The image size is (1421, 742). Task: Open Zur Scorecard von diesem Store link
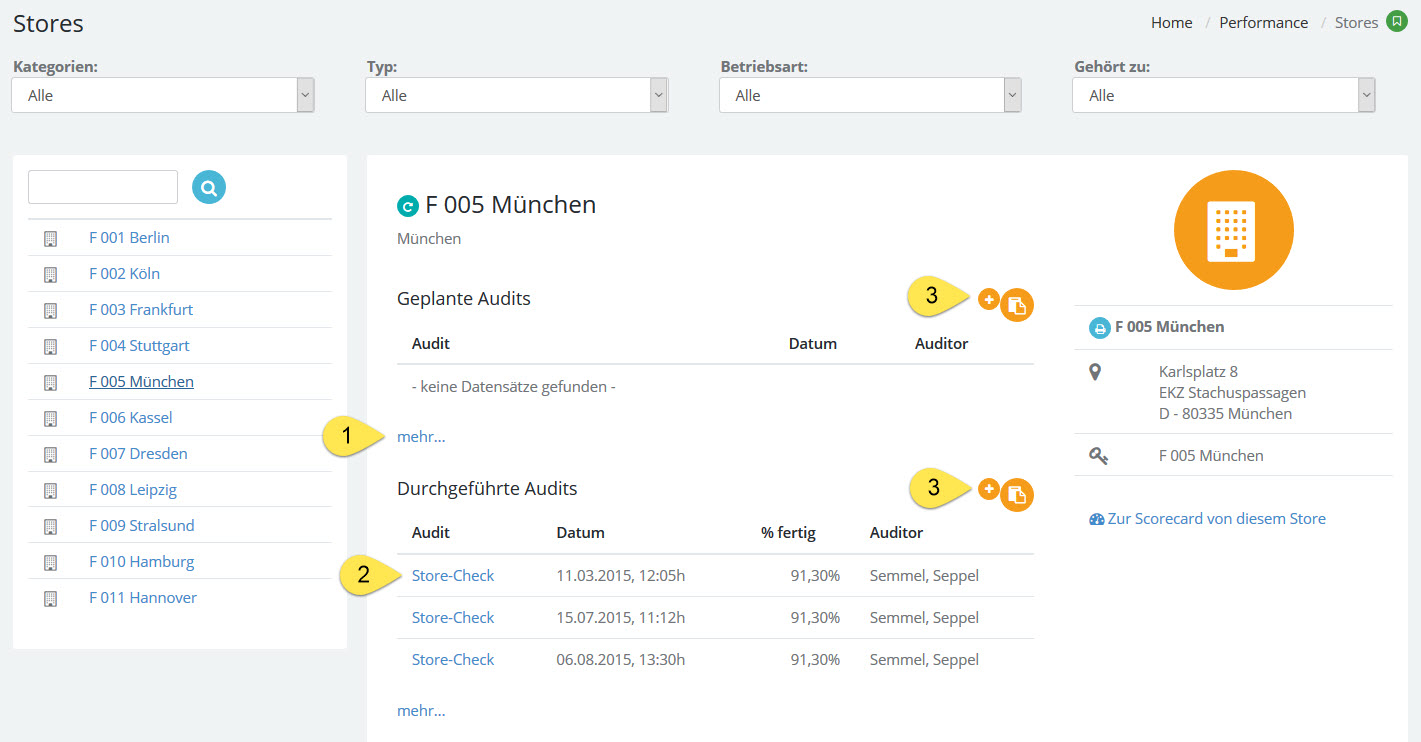(x=1215, y=519)
